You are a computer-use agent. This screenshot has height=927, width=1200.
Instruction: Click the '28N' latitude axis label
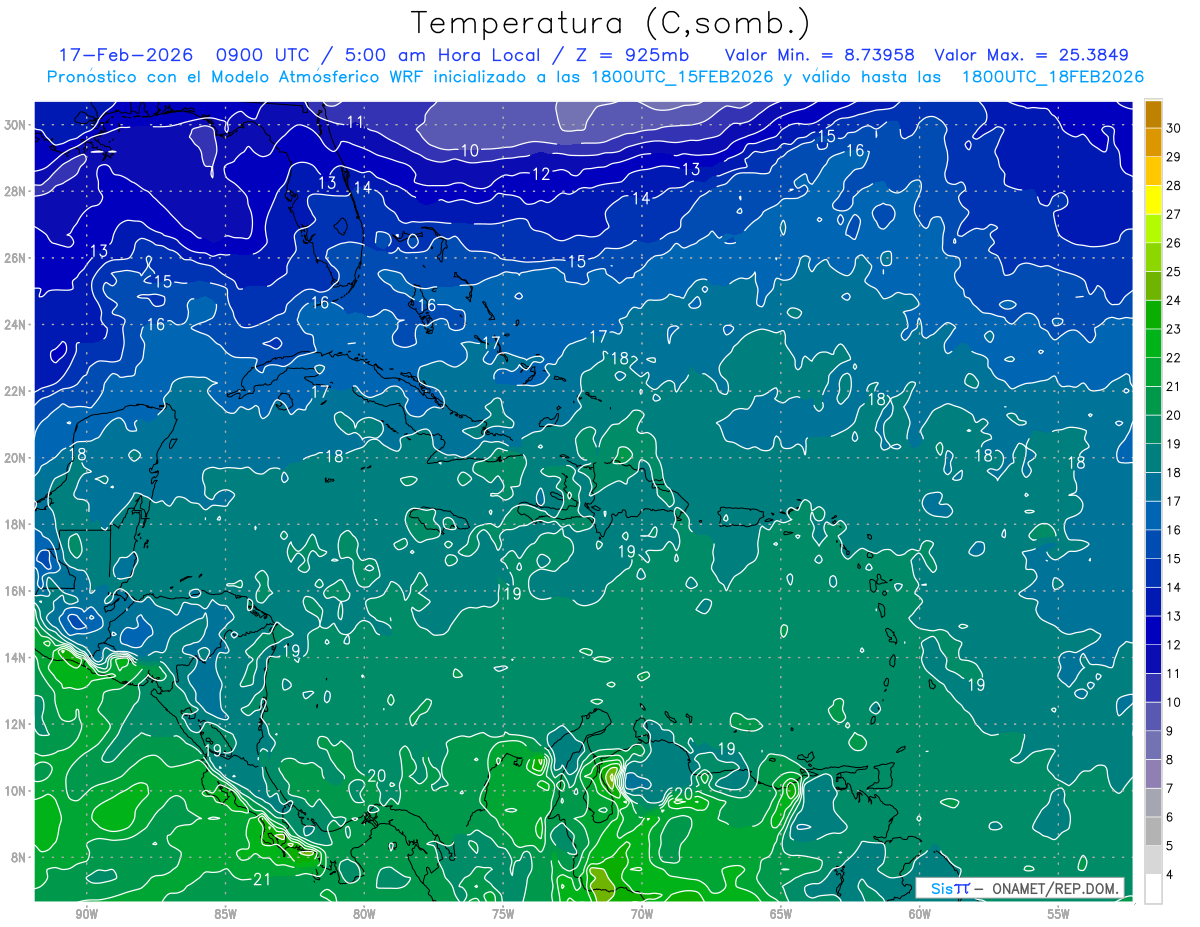(16, 191)
